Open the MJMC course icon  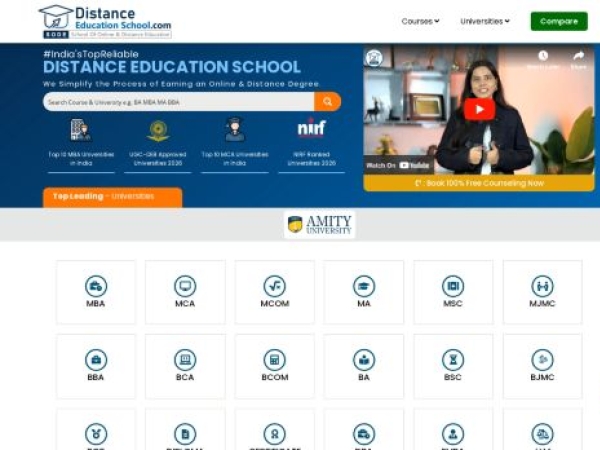[x=542, y=286]
